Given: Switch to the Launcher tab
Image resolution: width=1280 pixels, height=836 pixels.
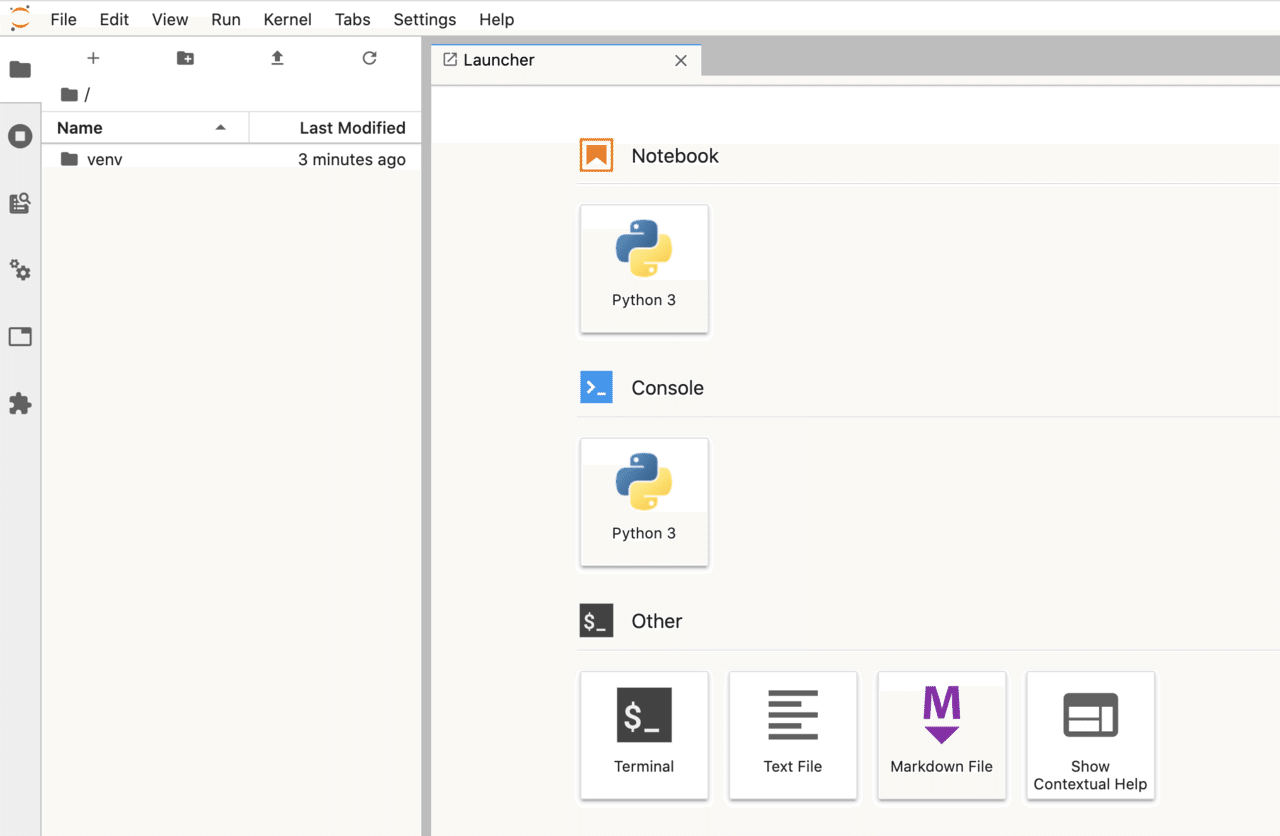Looking at the screenshot, I should (x=498, y=59).
